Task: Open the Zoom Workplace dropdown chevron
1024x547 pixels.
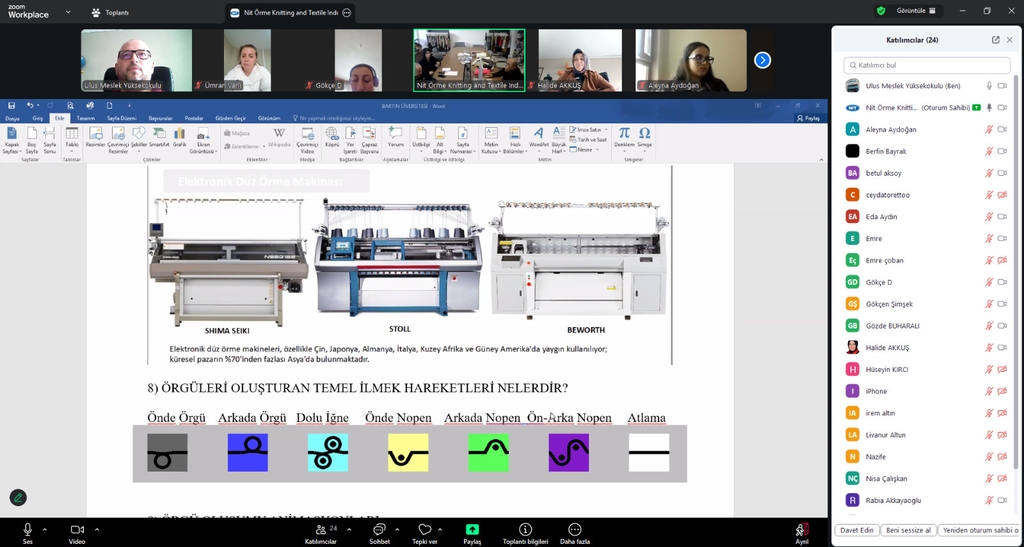Action: pos(68,12)
